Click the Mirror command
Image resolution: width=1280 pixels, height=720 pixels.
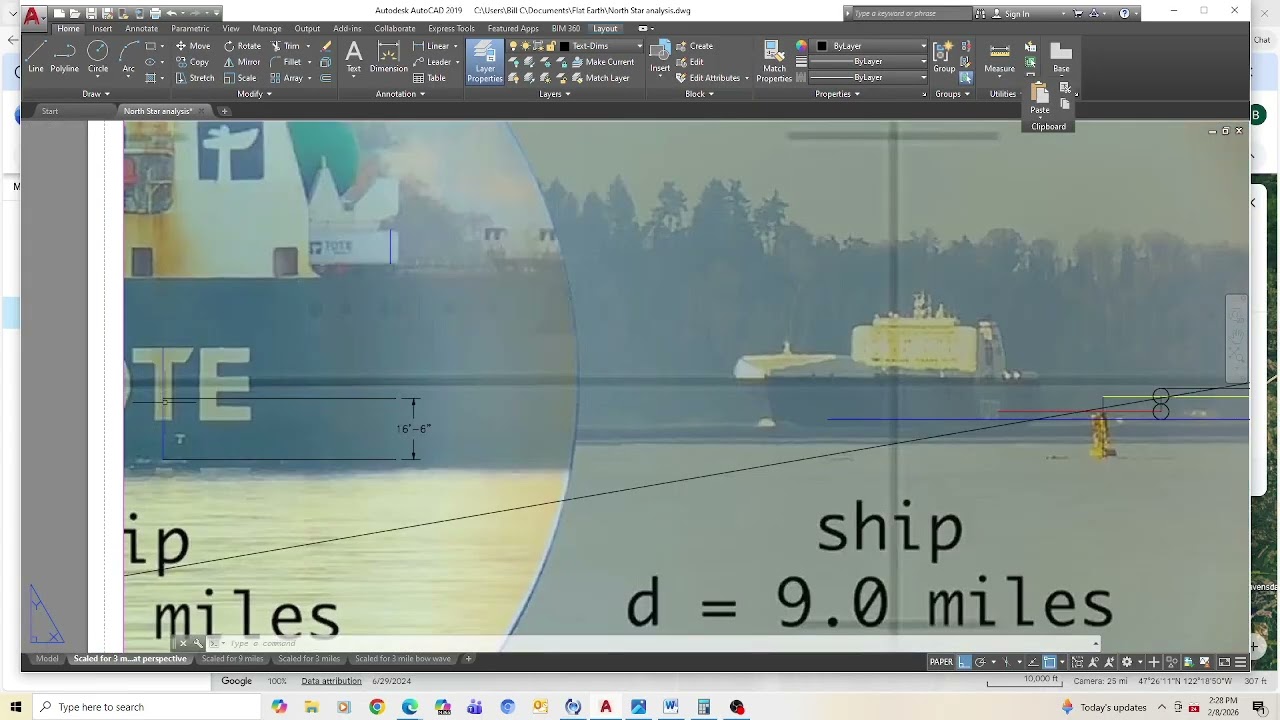tap(241, 62)
